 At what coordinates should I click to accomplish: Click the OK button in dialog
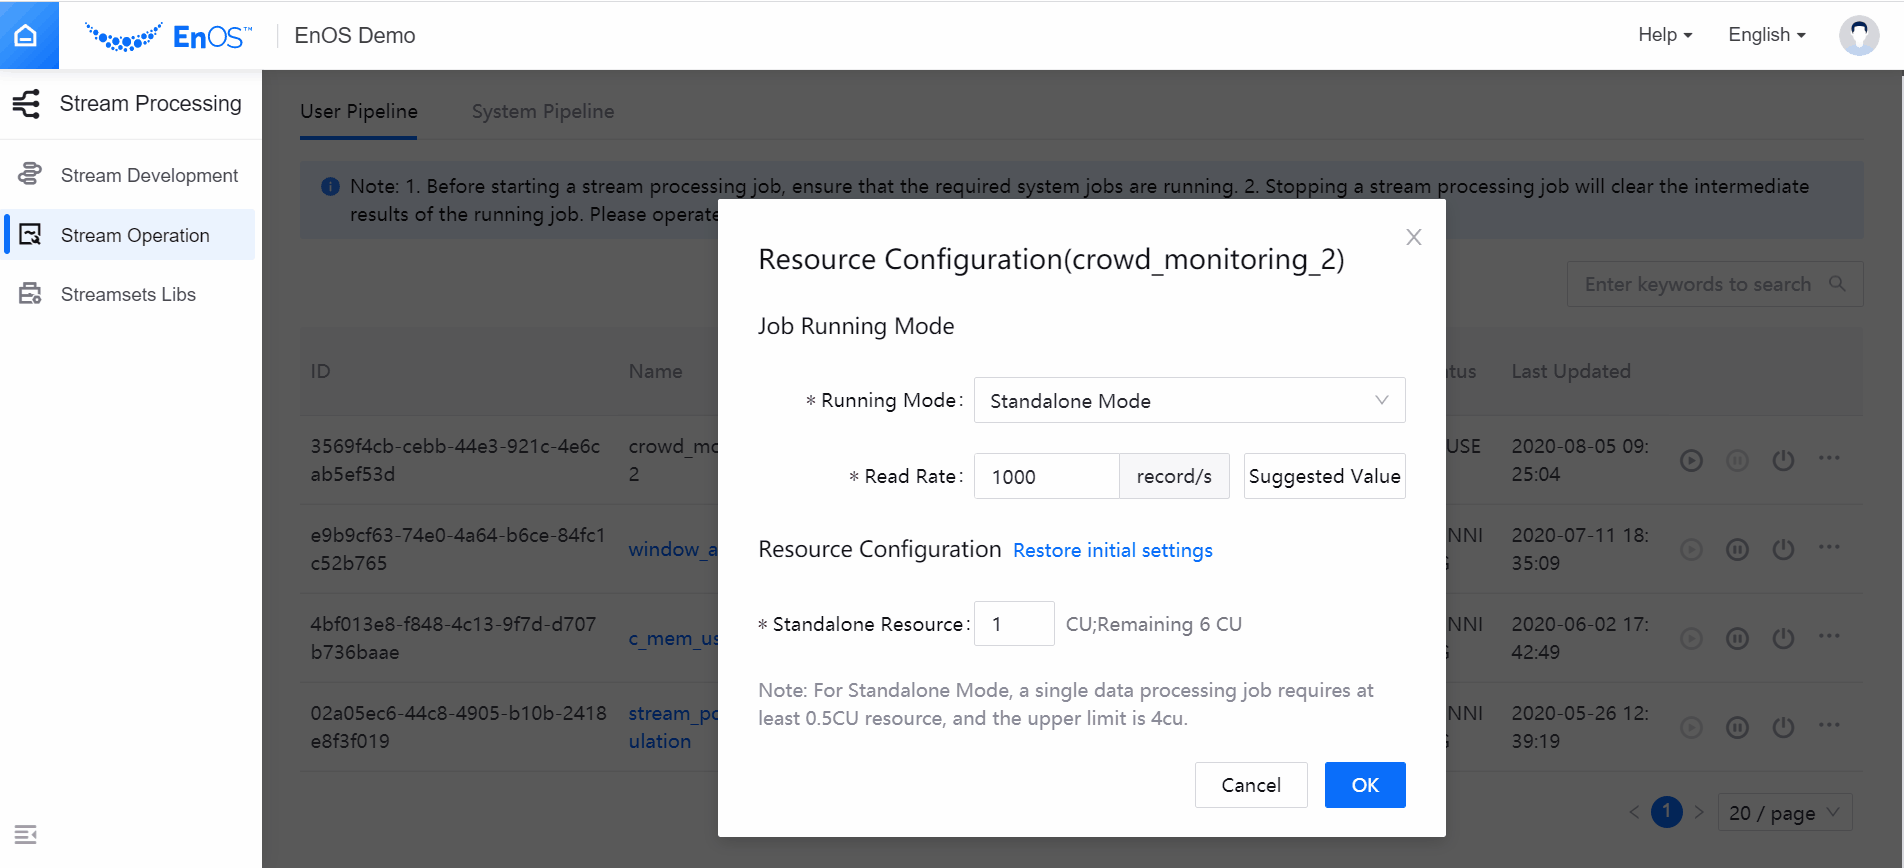1364,785
